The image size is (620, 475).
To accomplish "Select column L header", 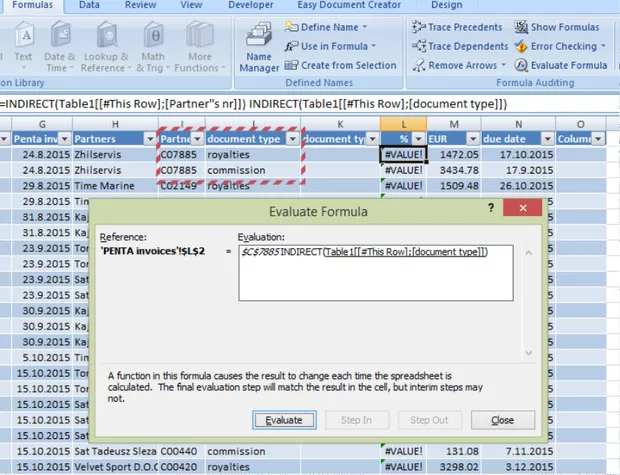I will pyautogui.click(x=403, y=124).
